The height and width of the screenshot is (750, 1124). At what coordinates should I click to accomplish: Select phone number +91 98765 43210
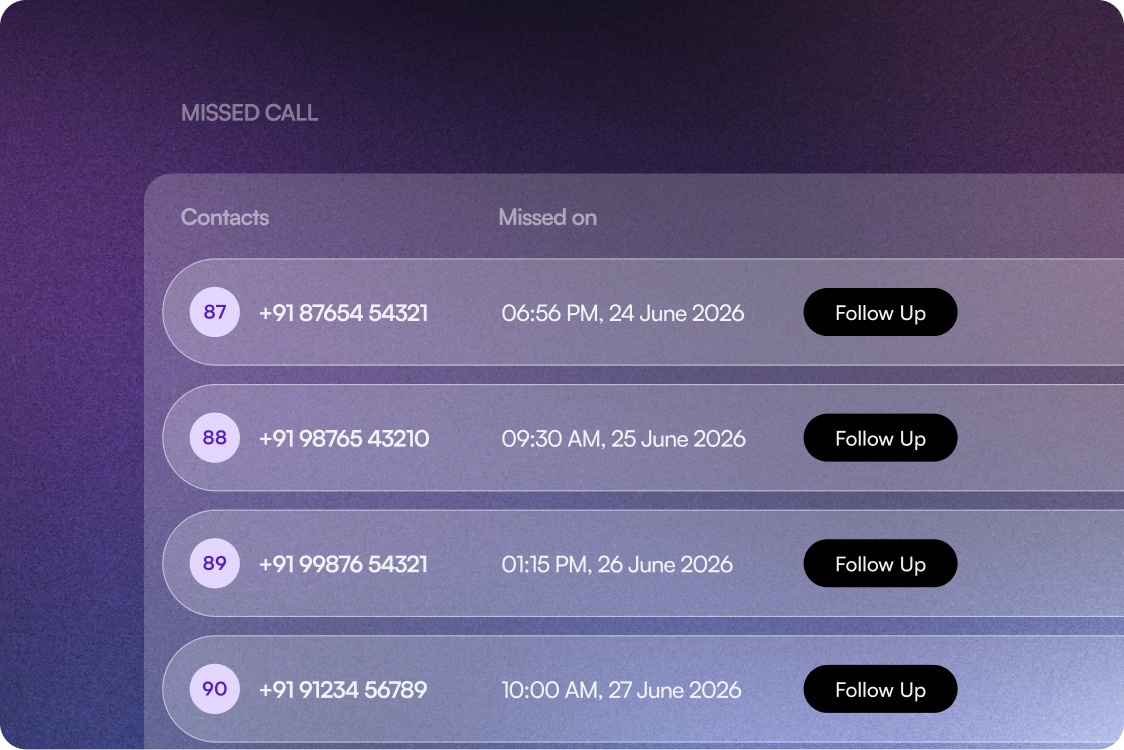coord(344,439)
